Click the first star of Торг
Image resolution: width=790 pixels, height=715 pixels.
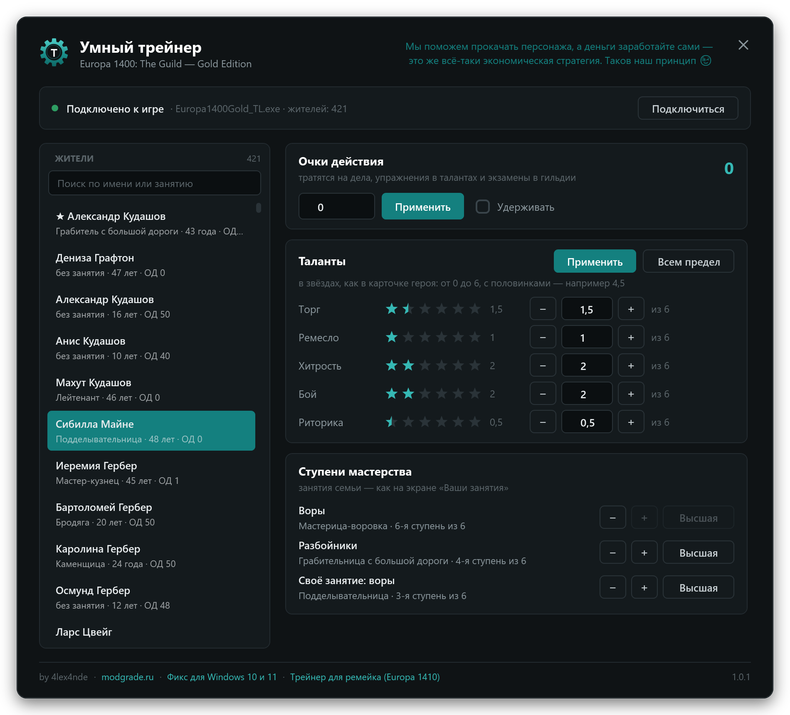coord(391,308)
